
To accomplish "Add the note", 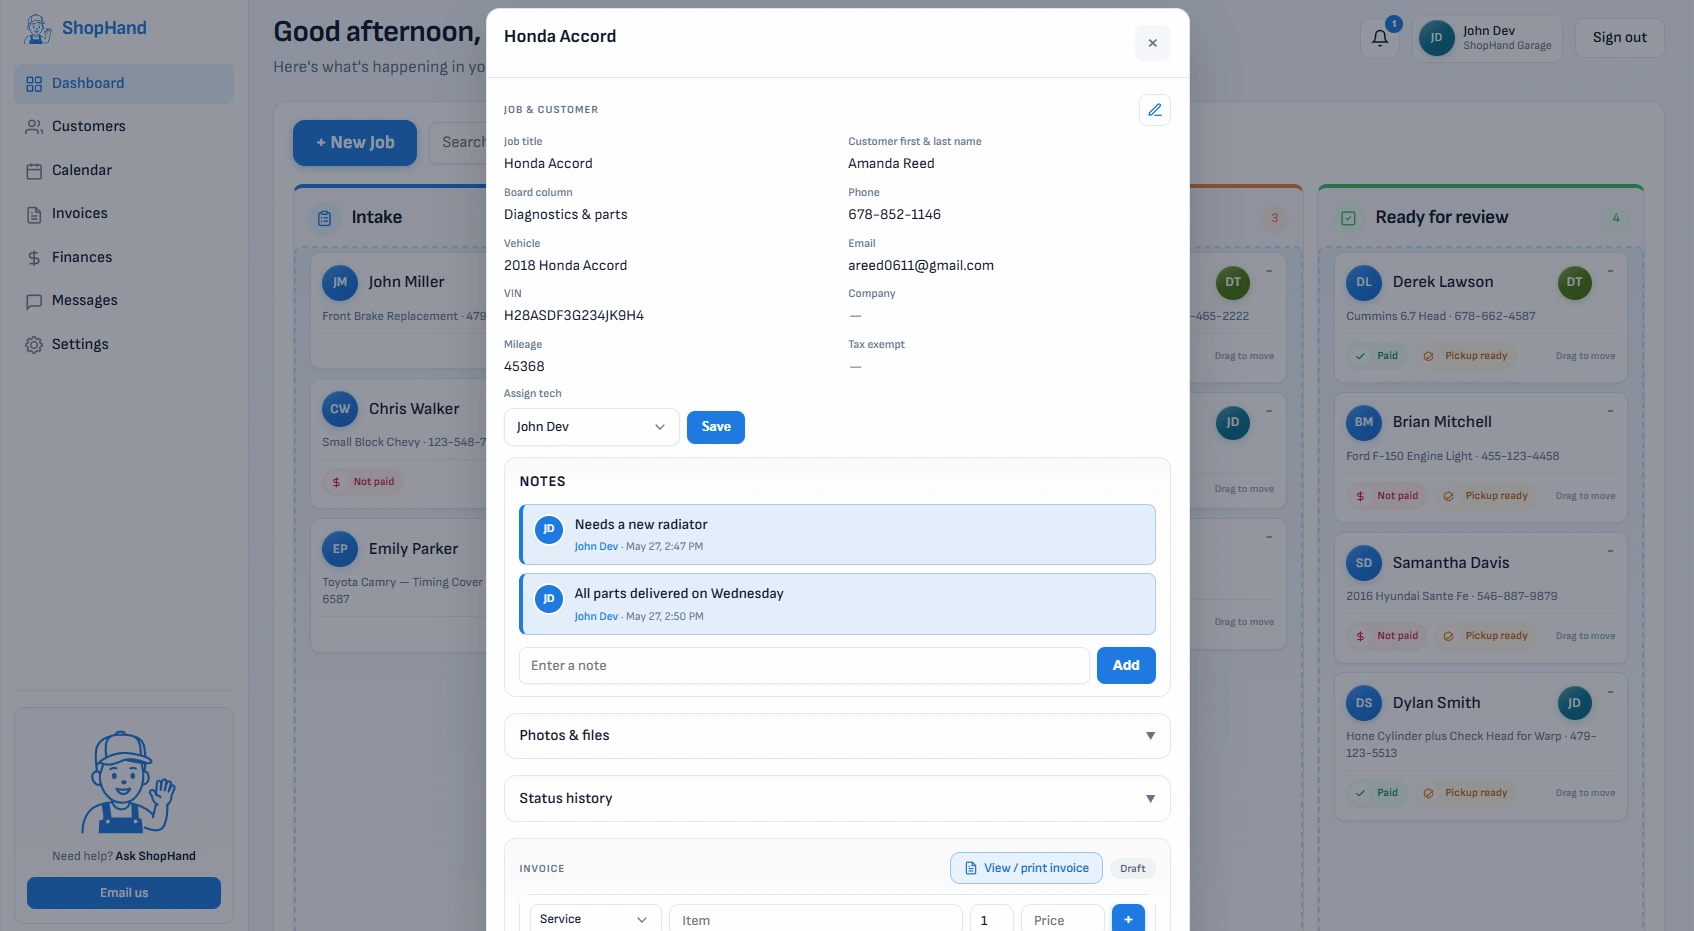I will coord(1126,666).
